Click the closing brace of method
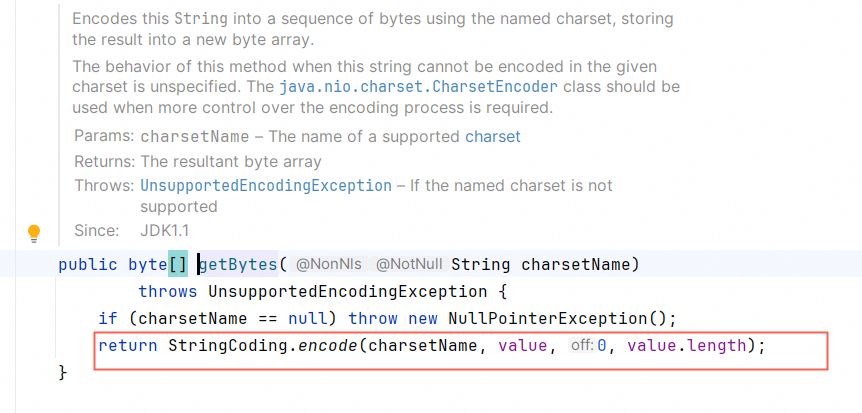Screen dimensions: 862x413 [x=63, y=373]
